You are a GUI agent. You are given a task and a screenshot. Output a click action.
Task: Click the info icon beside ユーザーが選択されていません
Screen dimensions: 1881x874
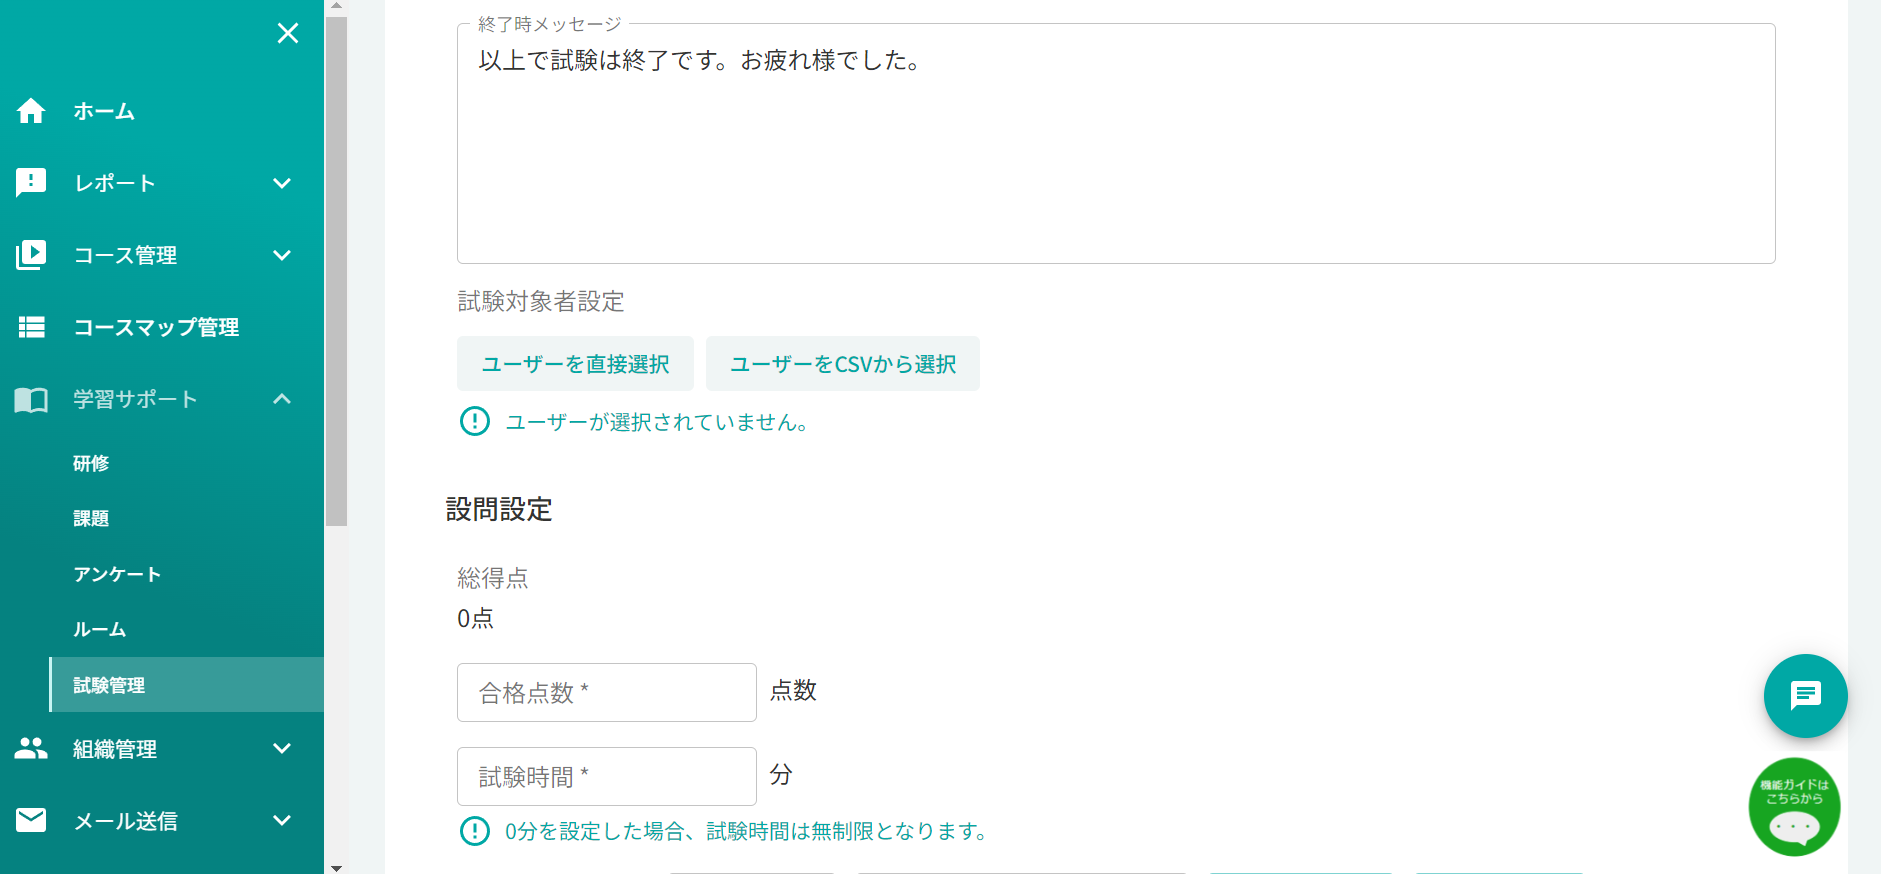[x=475, y=421]
